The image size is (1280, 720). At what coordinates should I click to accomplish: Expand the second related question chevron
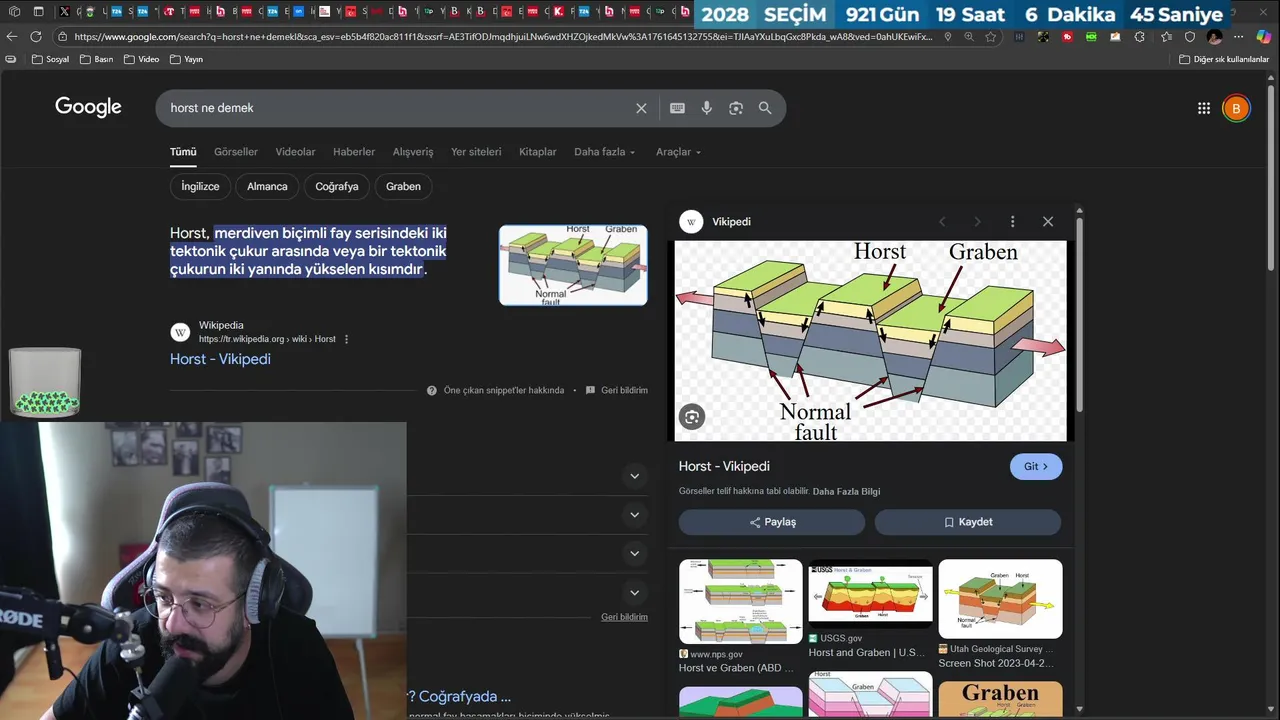click(x=634, y=515)
